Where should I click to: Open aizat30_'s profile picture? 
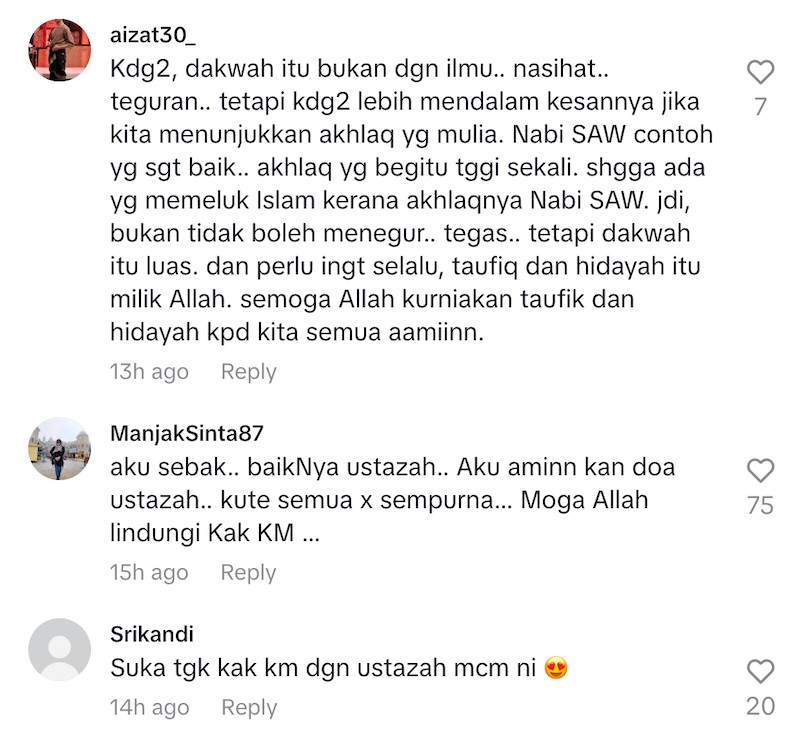point(60,50)
